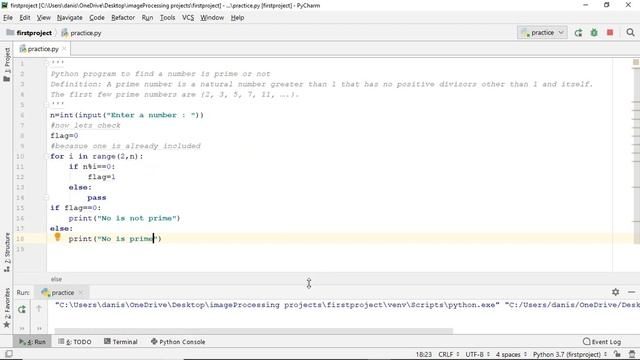Click the tool windows toggle icon bottom-left

click(x=8, y=354)
